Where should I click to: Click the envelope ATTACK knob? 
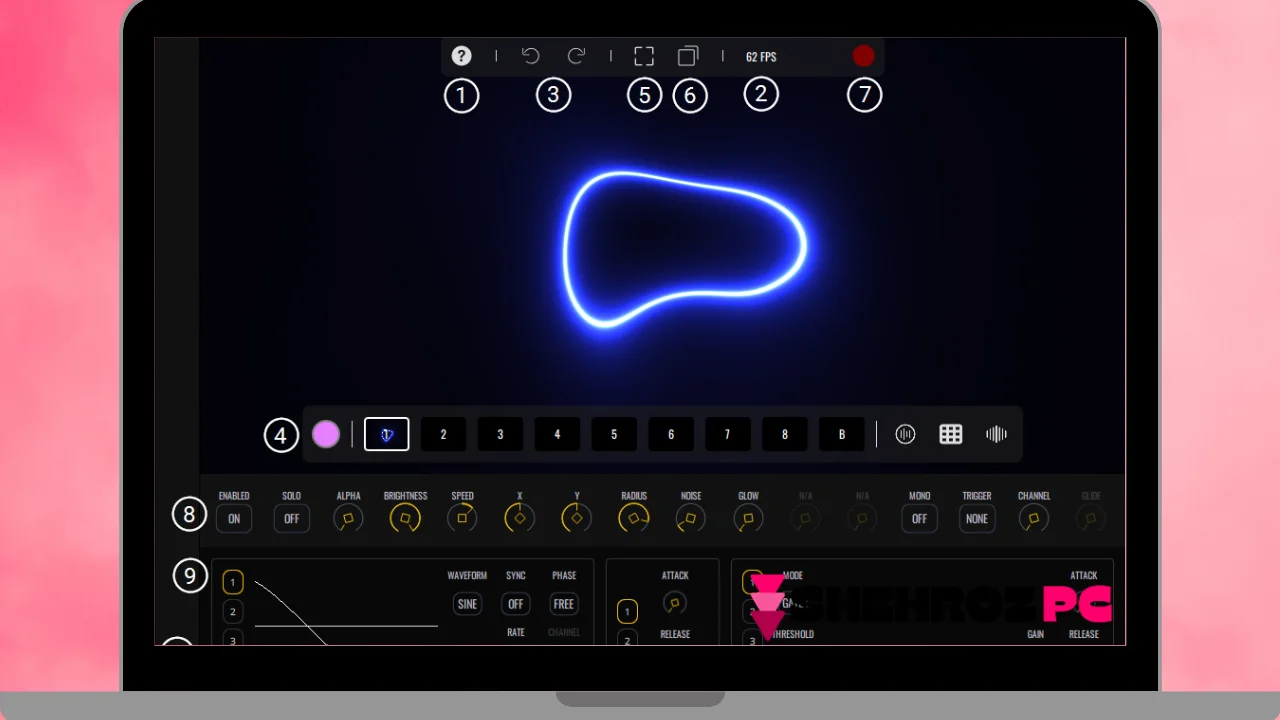pyautogui.click(x=675, y=603)
